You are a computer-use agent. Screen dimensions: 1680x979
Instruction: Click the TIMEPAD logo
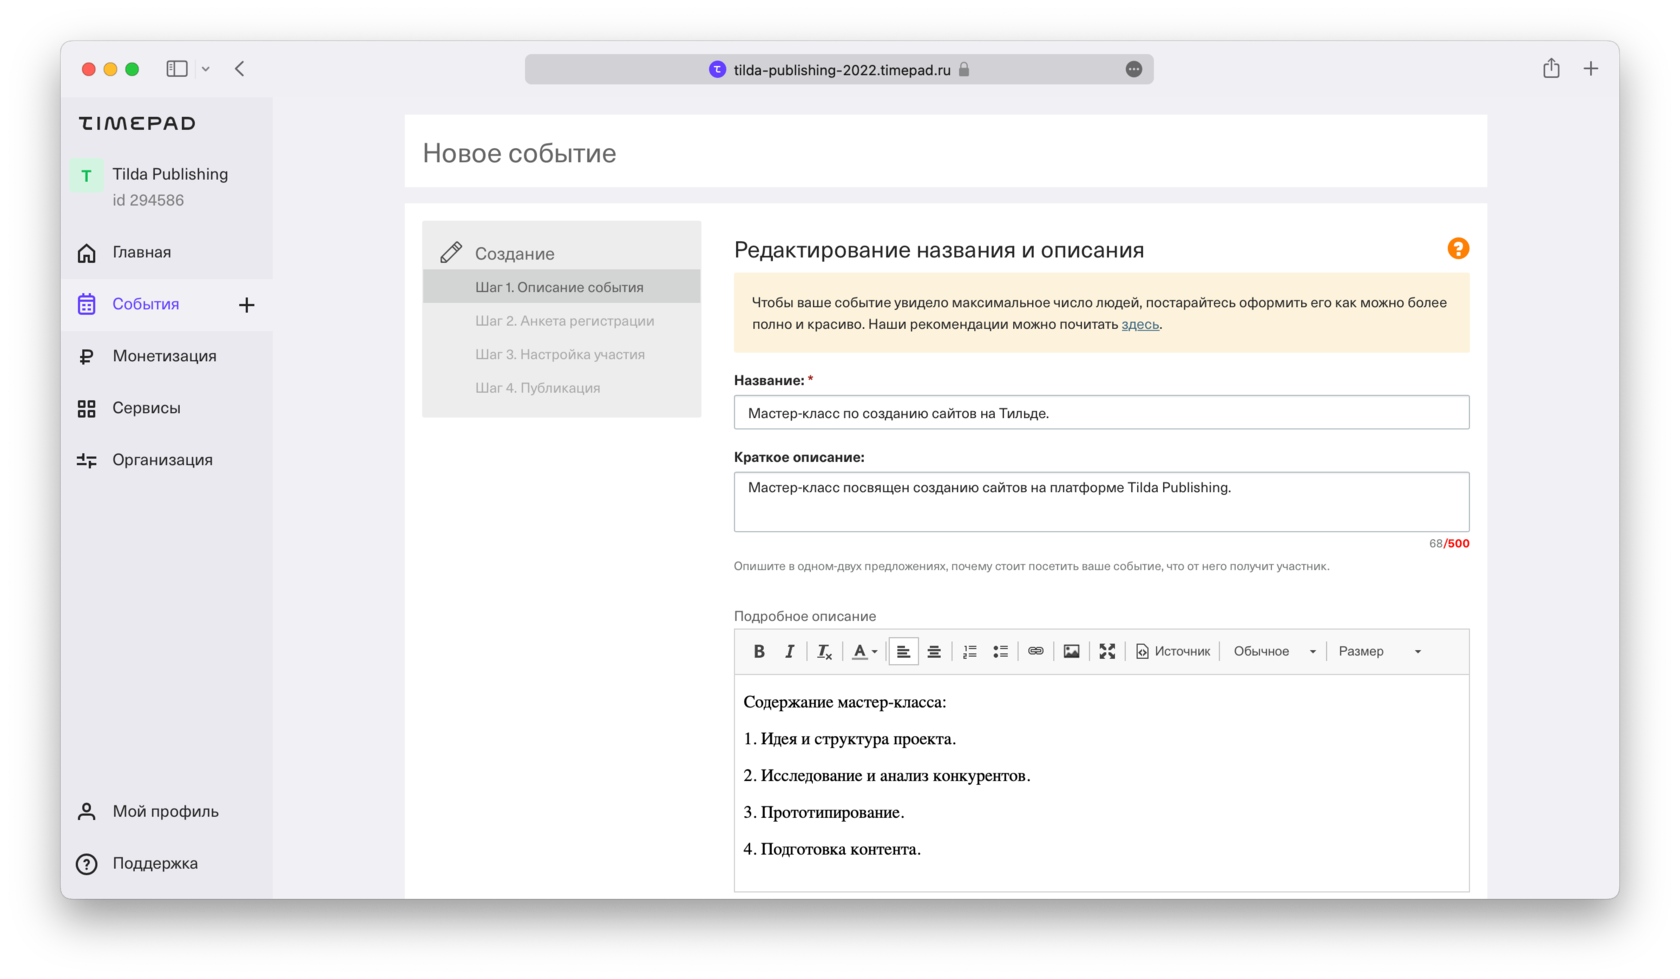point(137,123)
